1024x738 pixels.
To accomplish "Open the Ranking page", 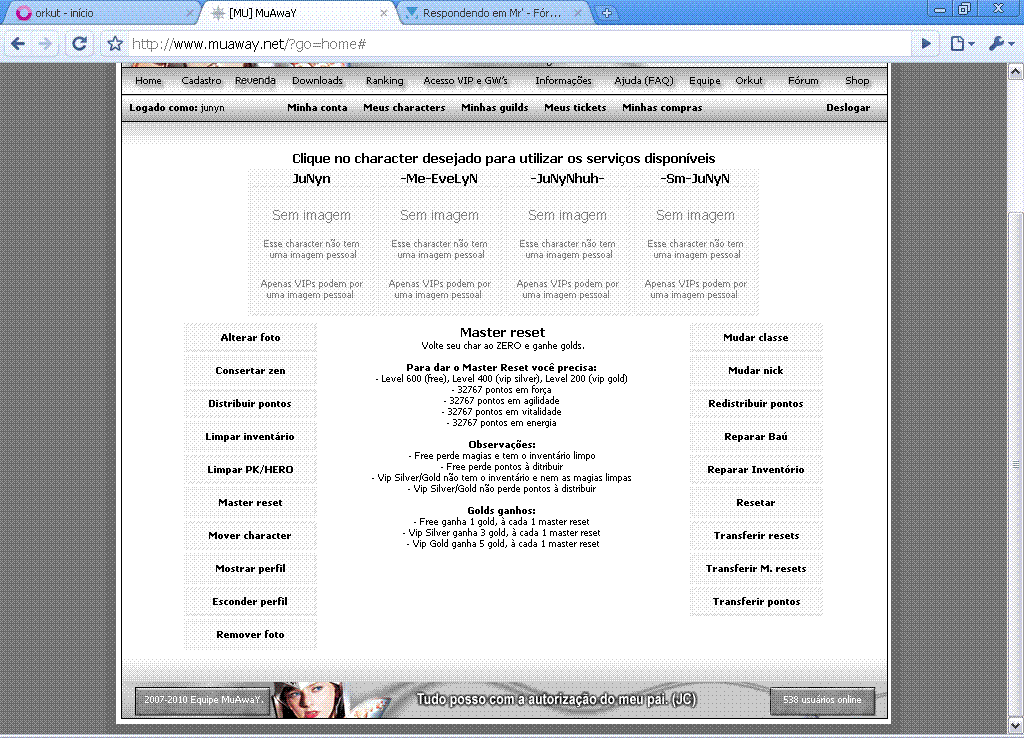I will (384, 81).
